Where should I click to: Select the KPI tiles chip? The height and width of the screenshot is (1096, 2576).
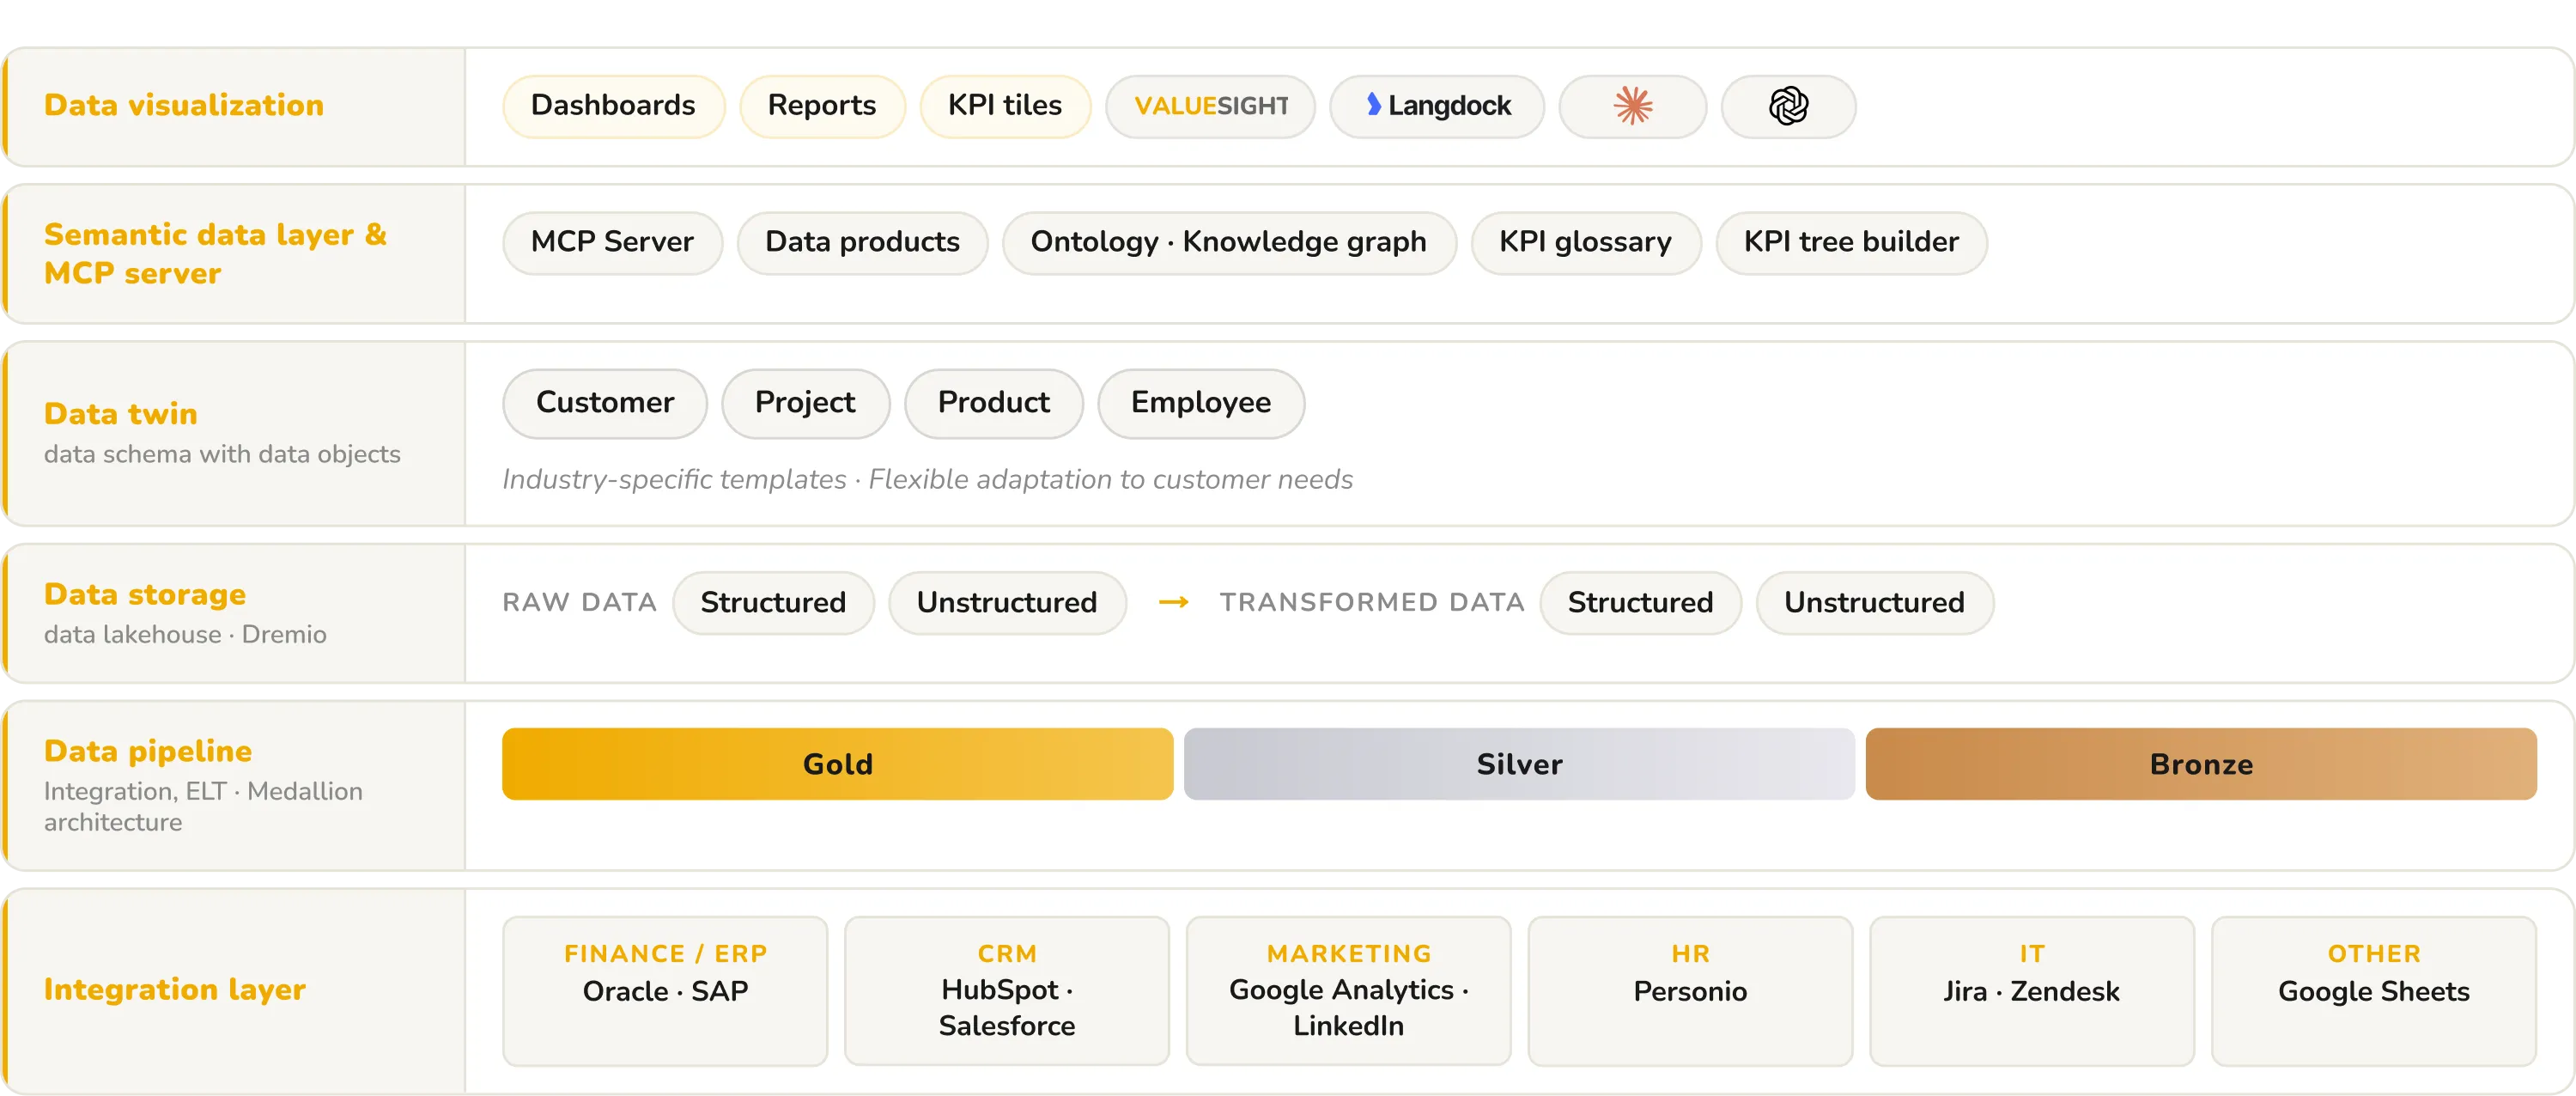pyautogui.click(x=1005, y=106)
